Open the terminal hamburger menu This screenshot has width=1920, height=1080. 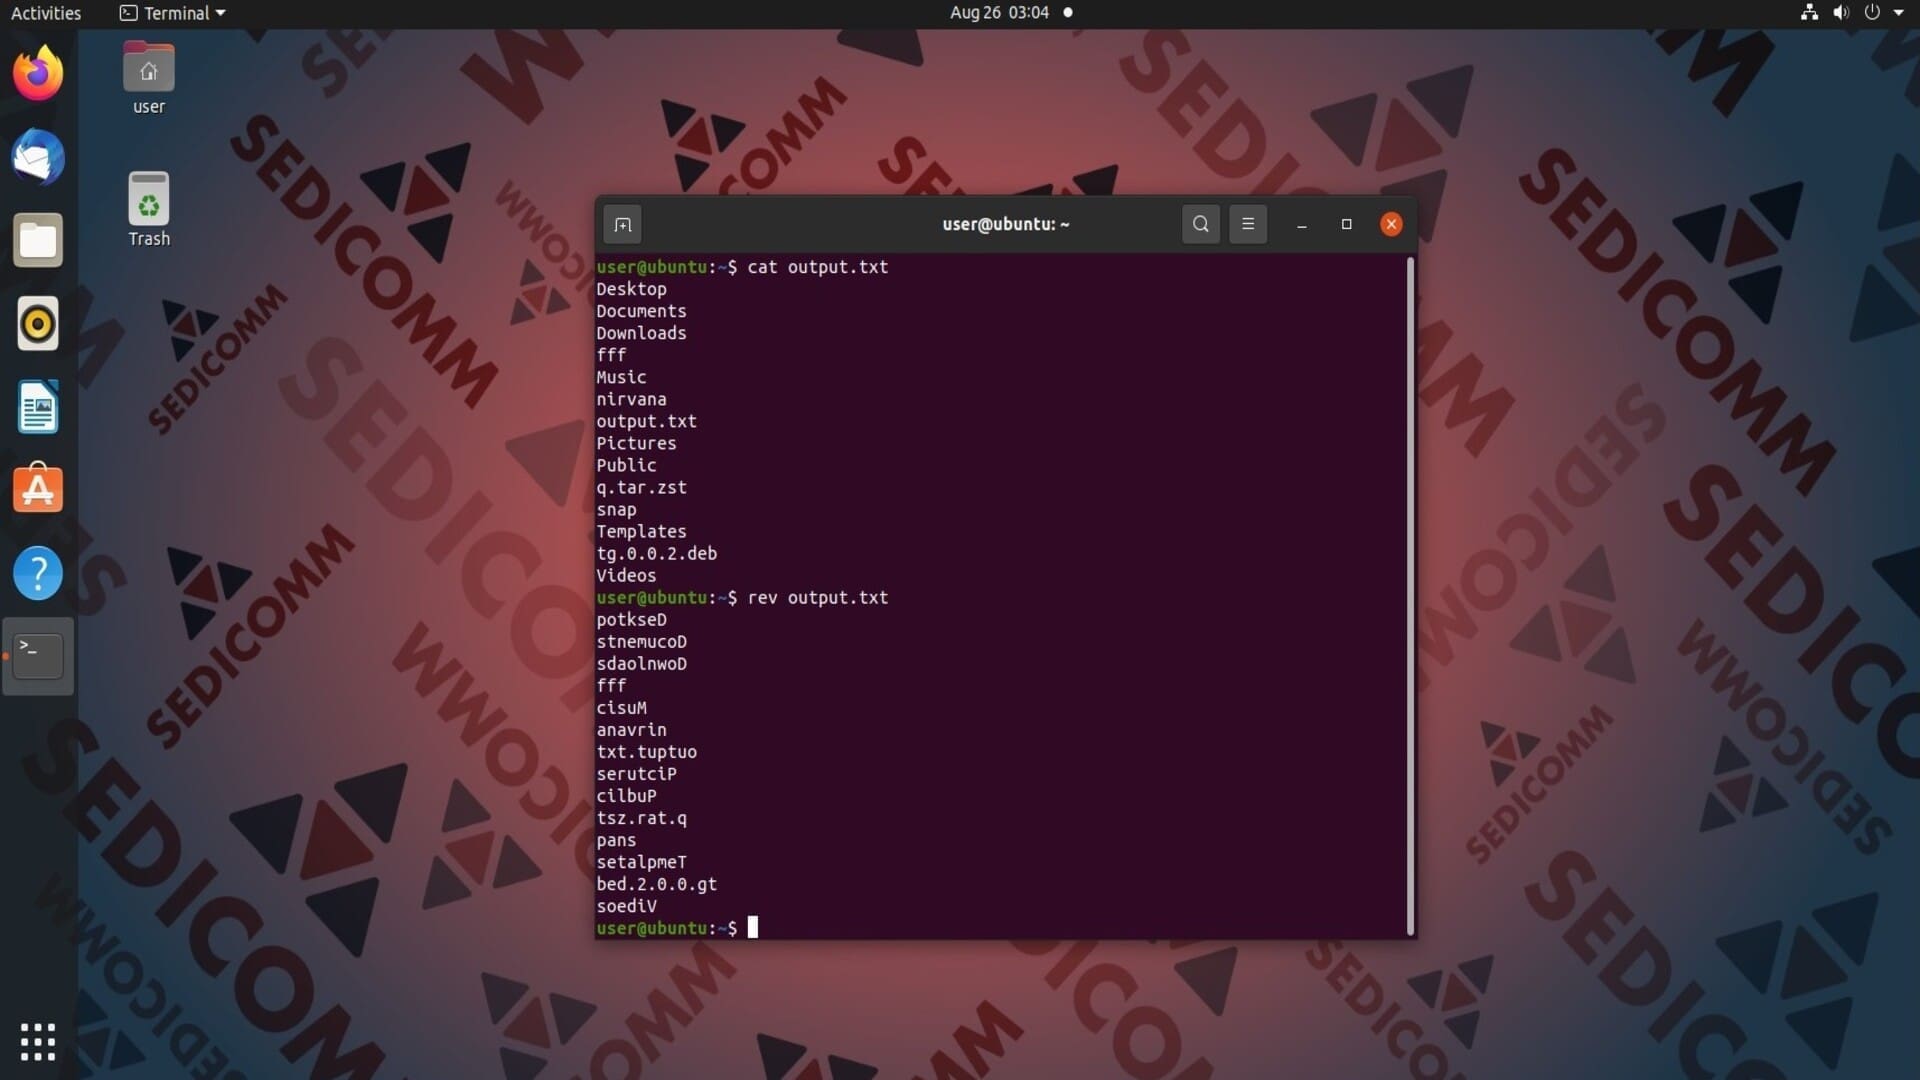tap(1247, 224)
